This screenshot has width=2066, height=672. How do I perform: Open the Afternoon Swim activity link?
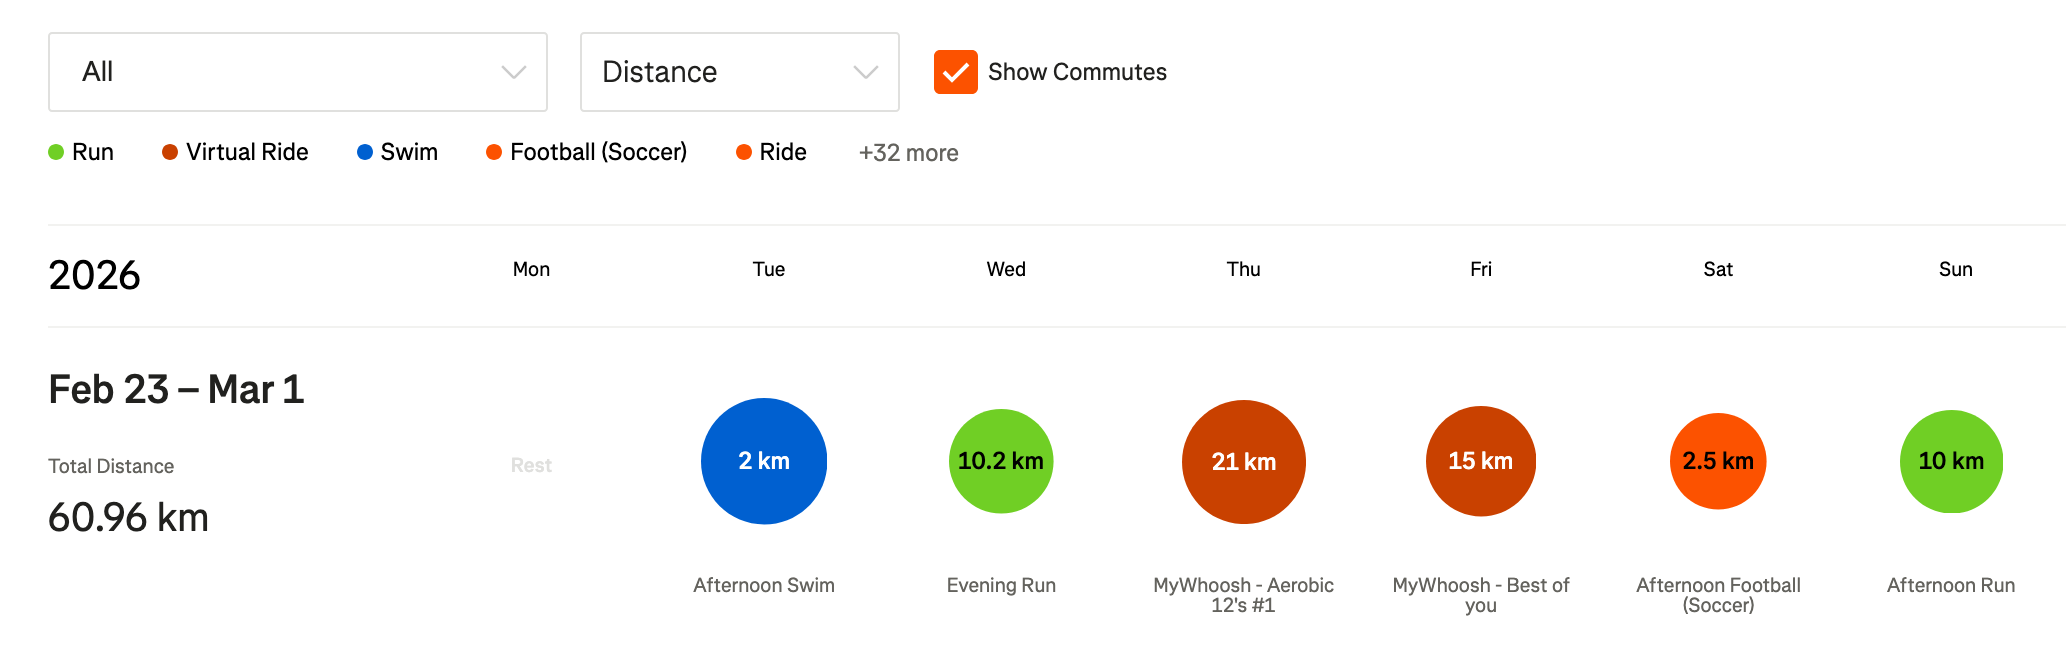(x=764, y=585)
